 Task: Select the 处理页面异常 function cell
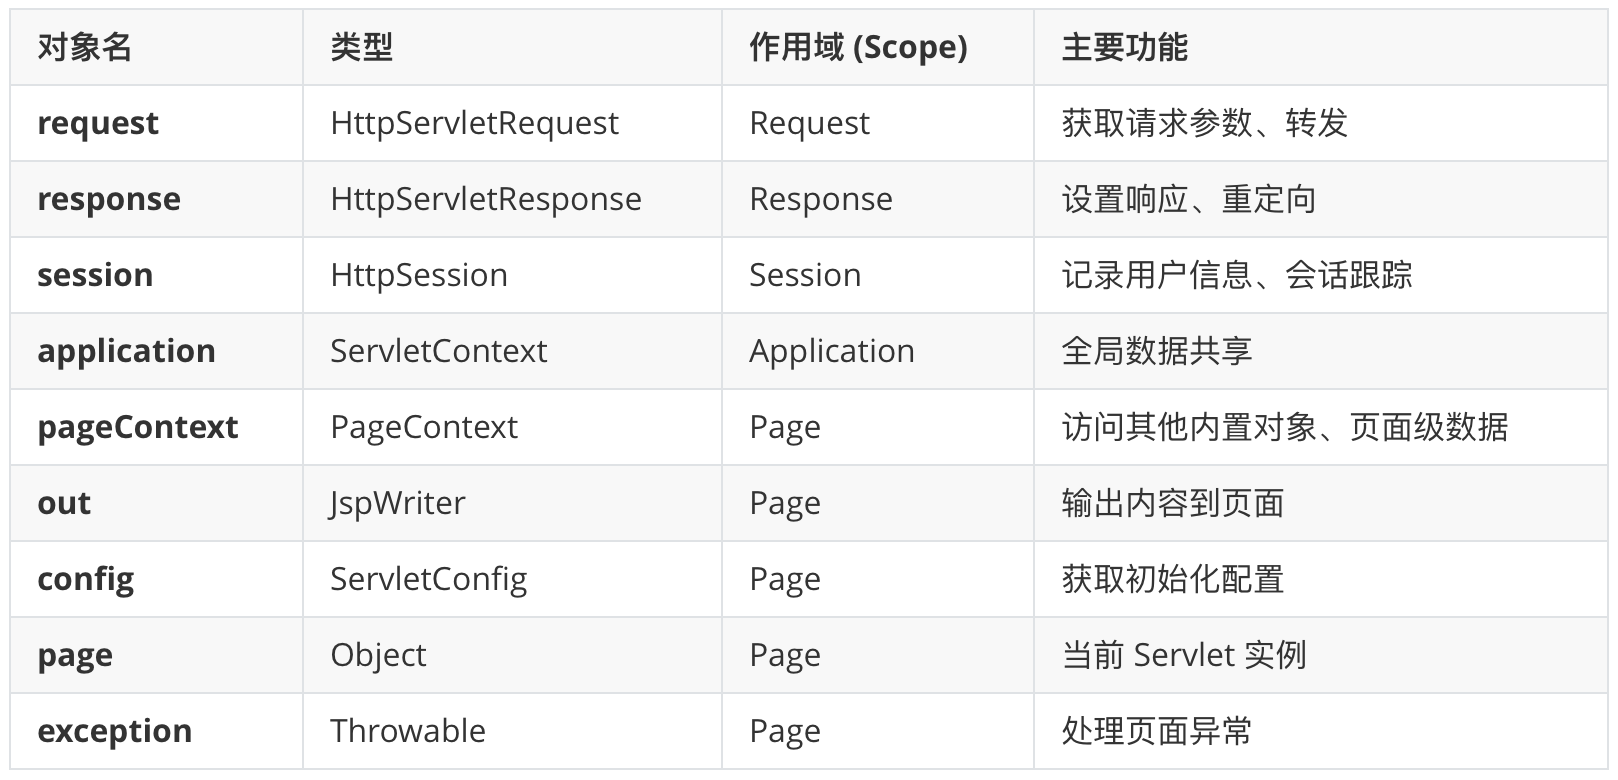[1156, 731]
